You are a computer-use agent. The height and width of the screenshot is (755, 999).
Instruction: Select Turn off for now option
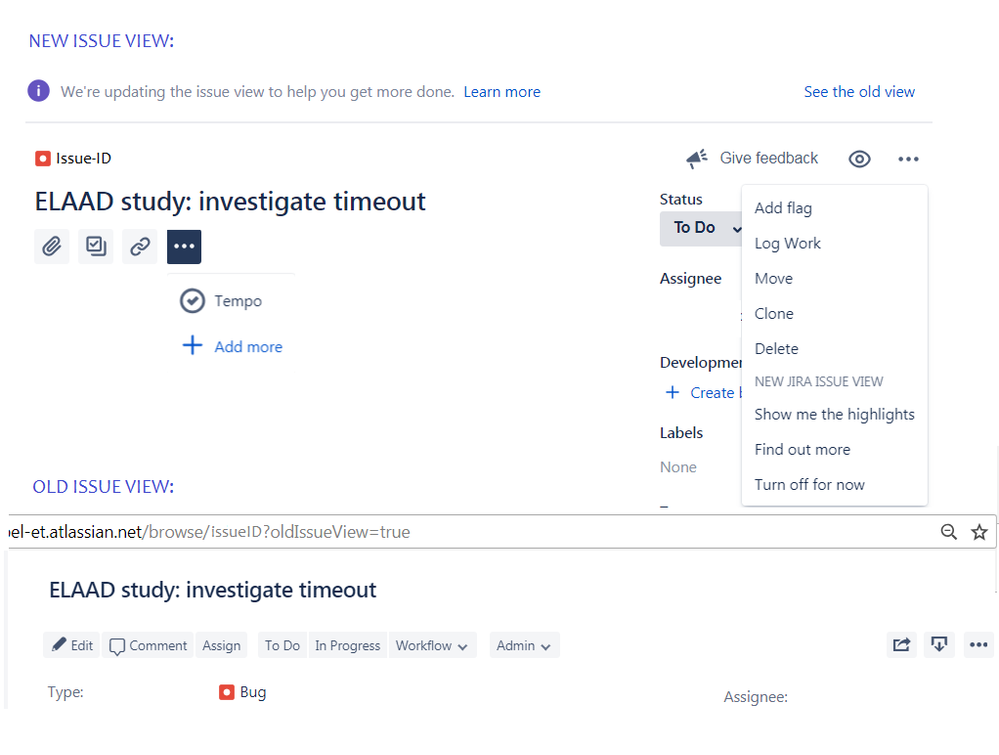pos(810,485)
